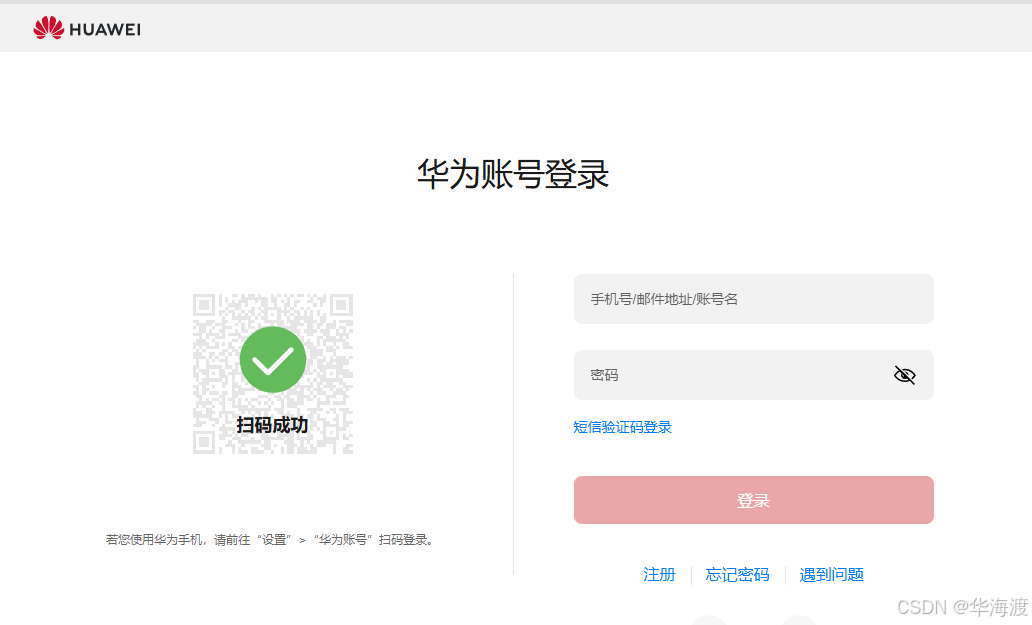Click the red 登录 login button
The image size is (1032, 625).
(x=754, y=500)
